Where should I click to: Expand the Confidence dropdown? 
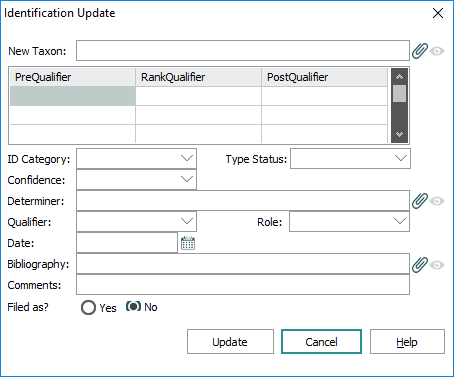pos(136,180)
